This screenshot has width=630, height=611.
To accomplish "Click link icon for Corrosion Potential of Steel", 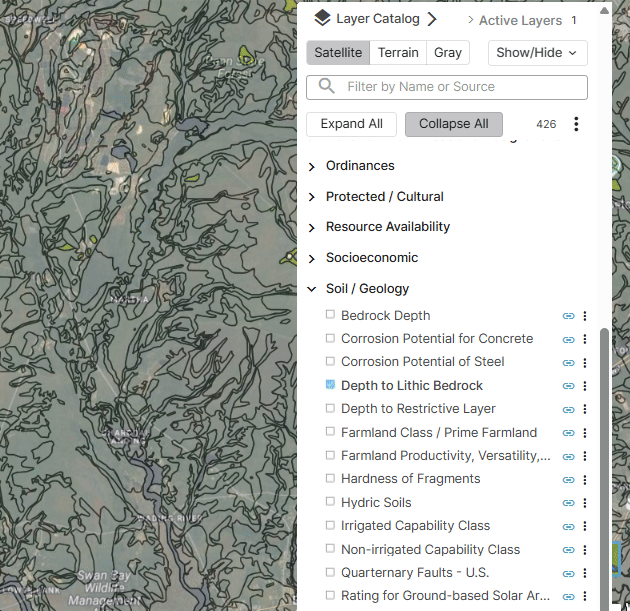I will tap(569, 363).
